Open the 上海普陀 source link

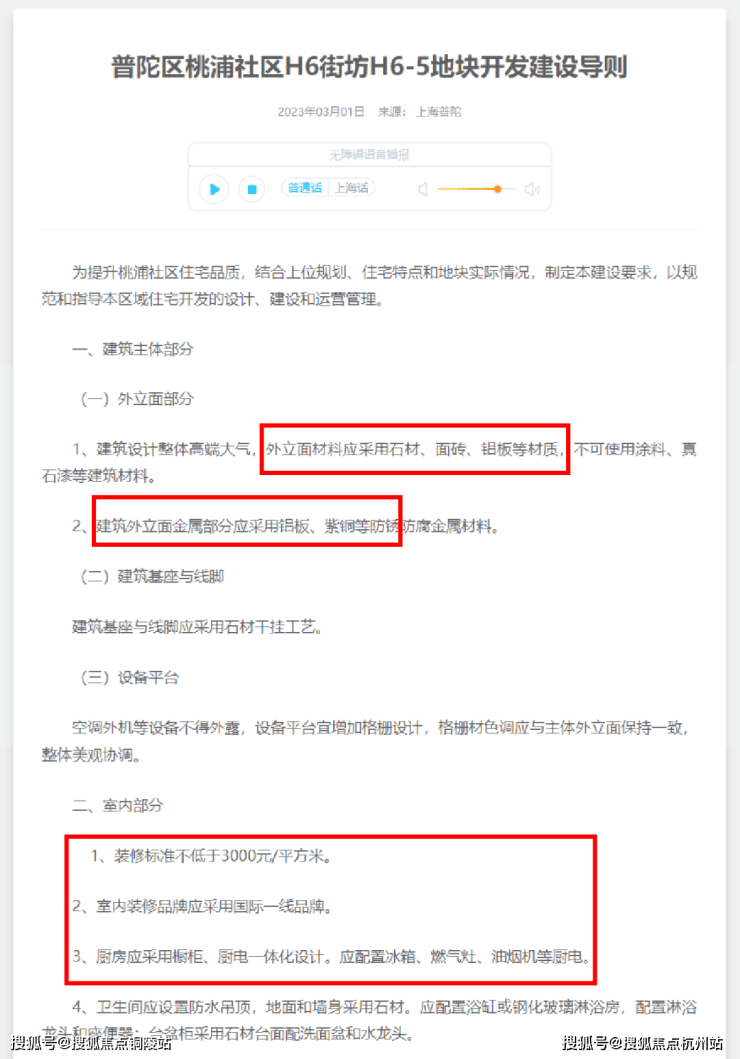click(x=439, y=111)
